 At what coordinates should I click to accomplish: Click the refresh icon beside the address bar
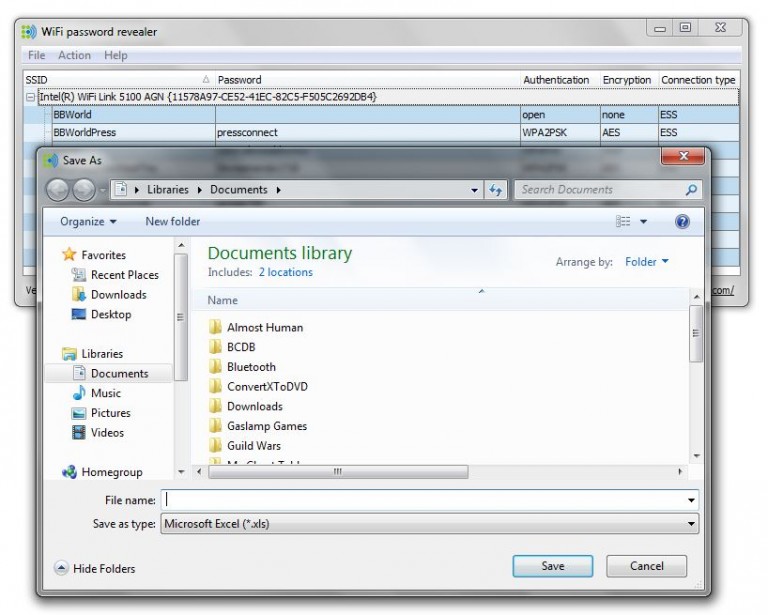(x=496, y=190)
